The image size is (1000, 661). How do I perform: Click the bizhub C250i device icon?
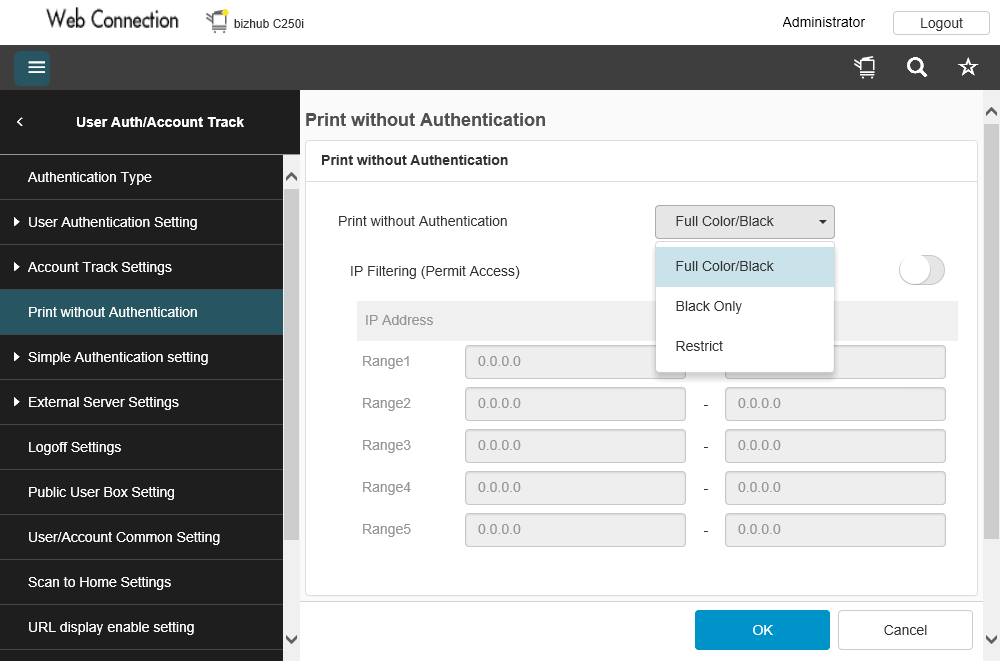pos(217,21)
